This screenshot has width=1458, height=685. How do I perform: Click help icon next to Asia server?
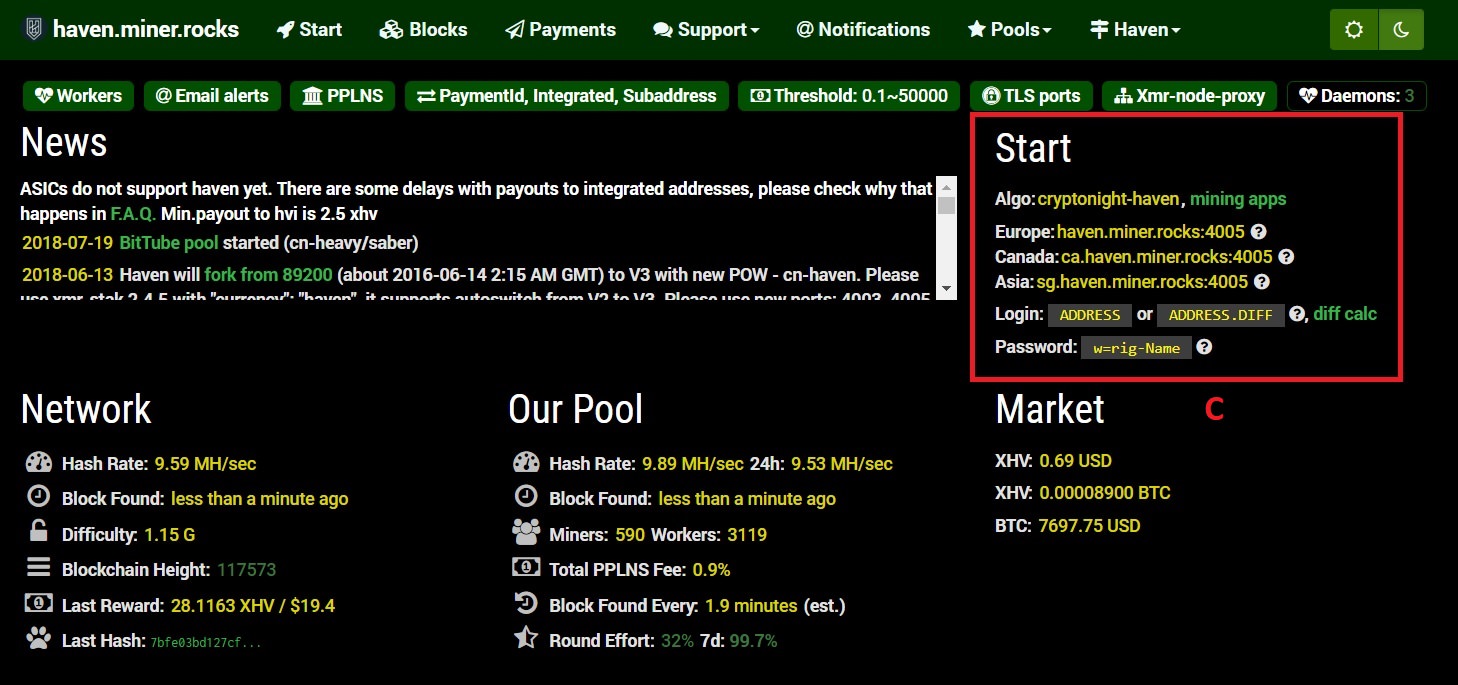pyautogui.click(x=1262, y=282)
